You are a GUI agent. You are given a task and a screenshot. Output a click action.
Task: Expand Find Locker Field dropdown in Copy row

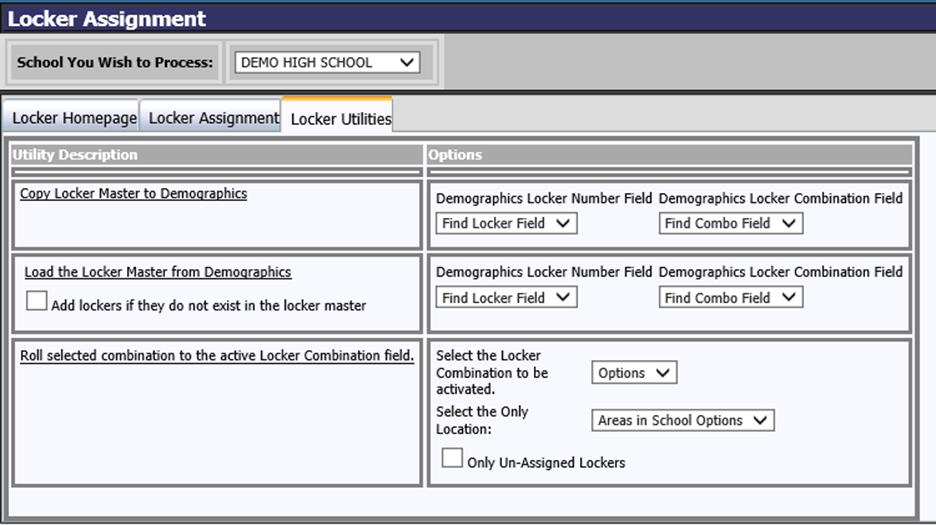(506, 224)
